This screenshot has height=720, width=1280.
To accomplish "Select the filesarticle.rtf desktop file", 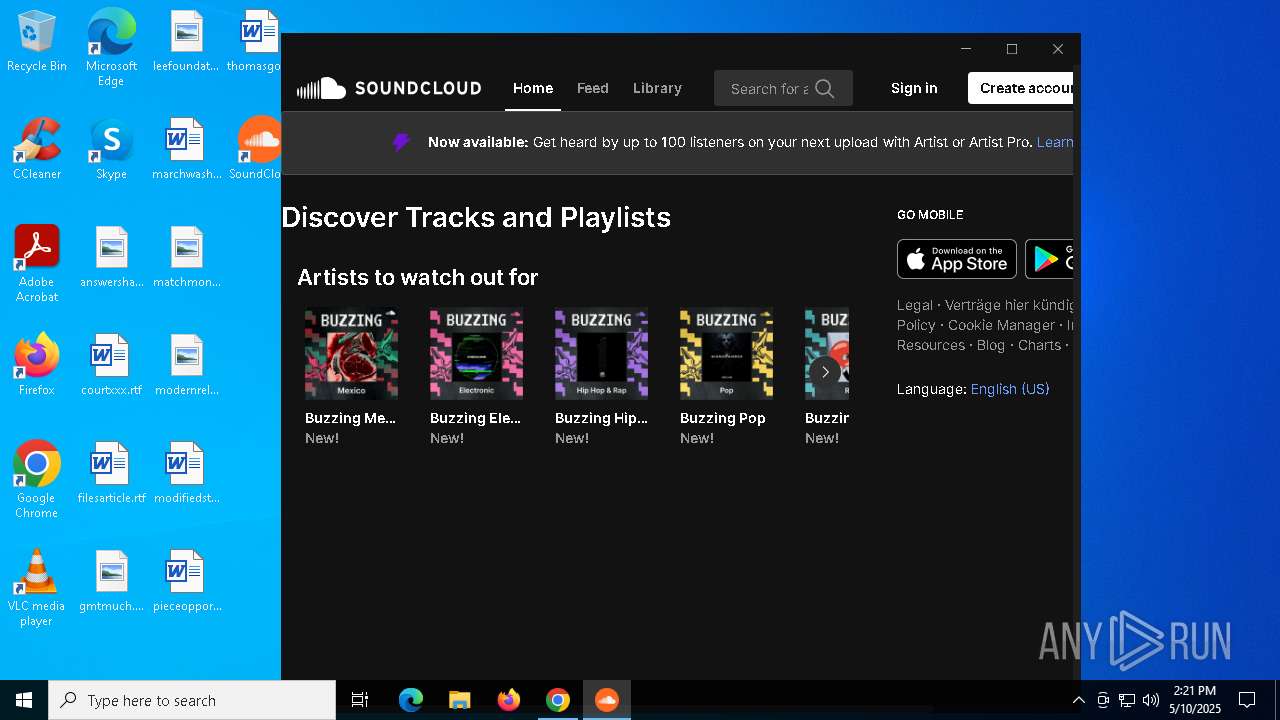I will coord(111,473).
